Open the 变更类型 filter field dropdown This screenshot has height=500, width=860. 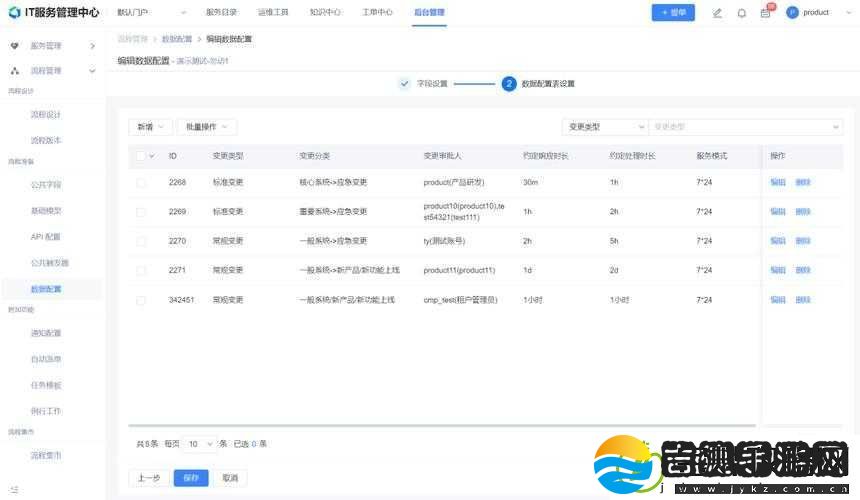605,127
